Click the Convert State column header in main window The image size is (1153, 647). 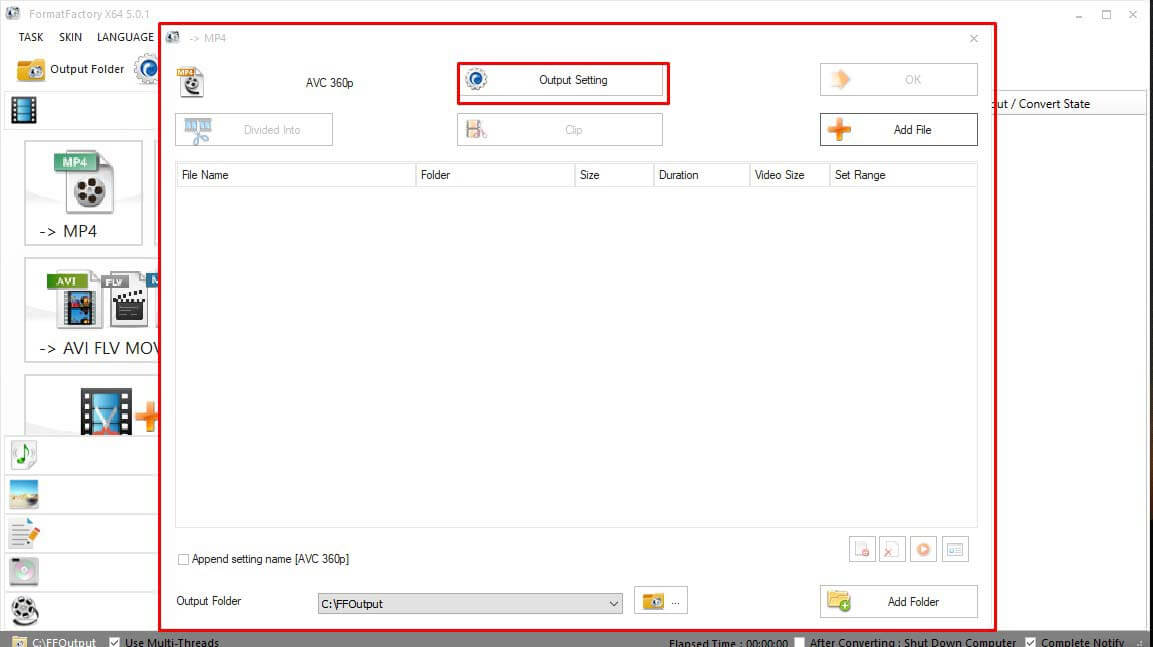click(x=1070, y=104)
